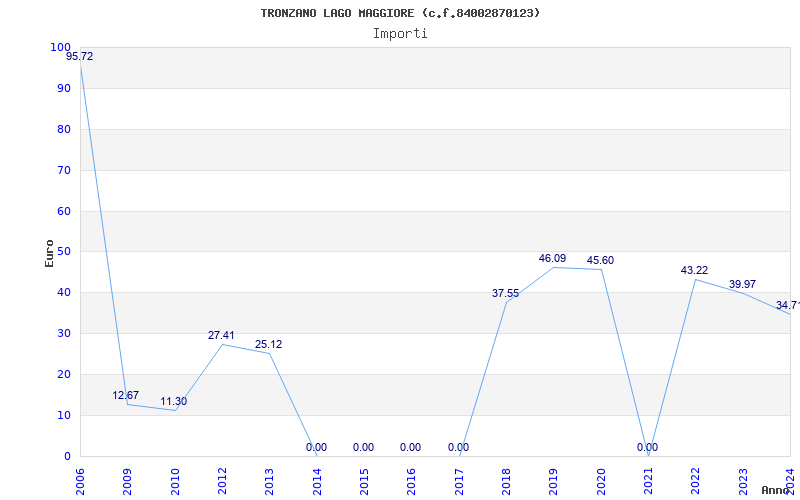Click the x-axis year 2022
Screen dimensions: 800x500
pyautogui.click(x=696, y=482)
